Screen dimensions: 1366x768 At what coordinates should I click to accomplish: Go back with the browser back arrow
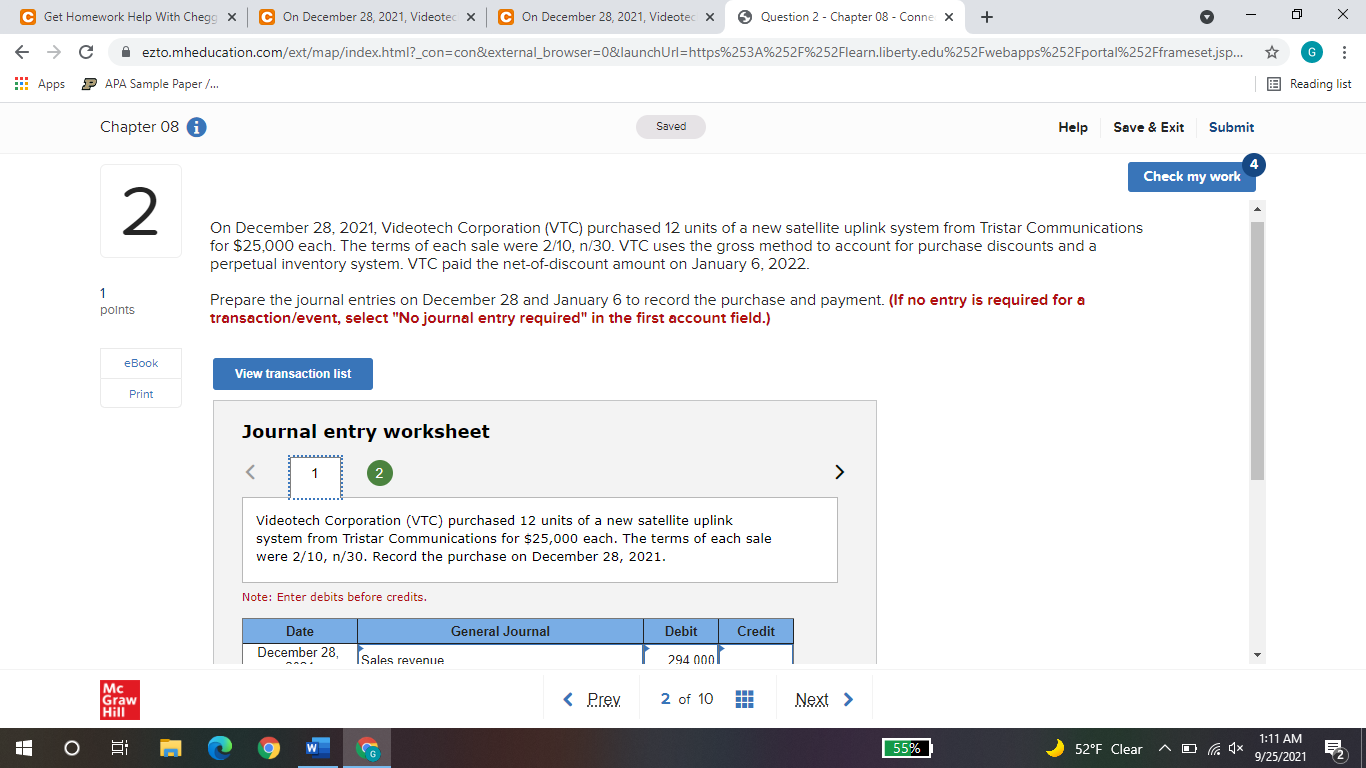[x=24, y=52]
